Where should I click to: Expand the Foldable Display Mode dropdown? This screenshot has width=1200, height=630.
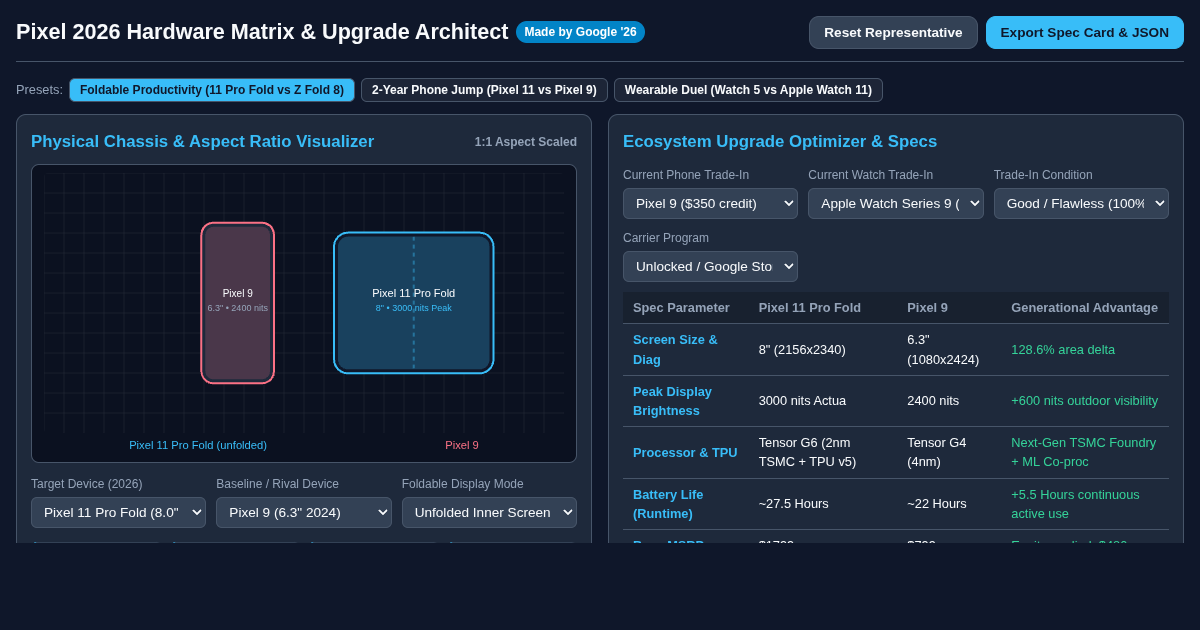[489, 512]
